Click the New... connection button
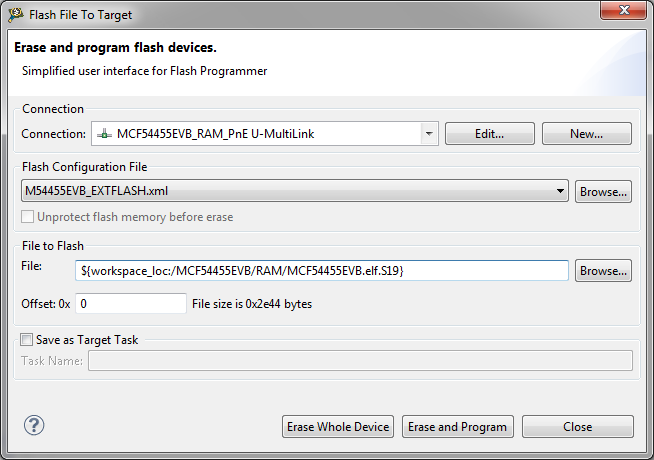Image resolution: width=654 pixels, height=460 pixels. (x=586, y=134)
